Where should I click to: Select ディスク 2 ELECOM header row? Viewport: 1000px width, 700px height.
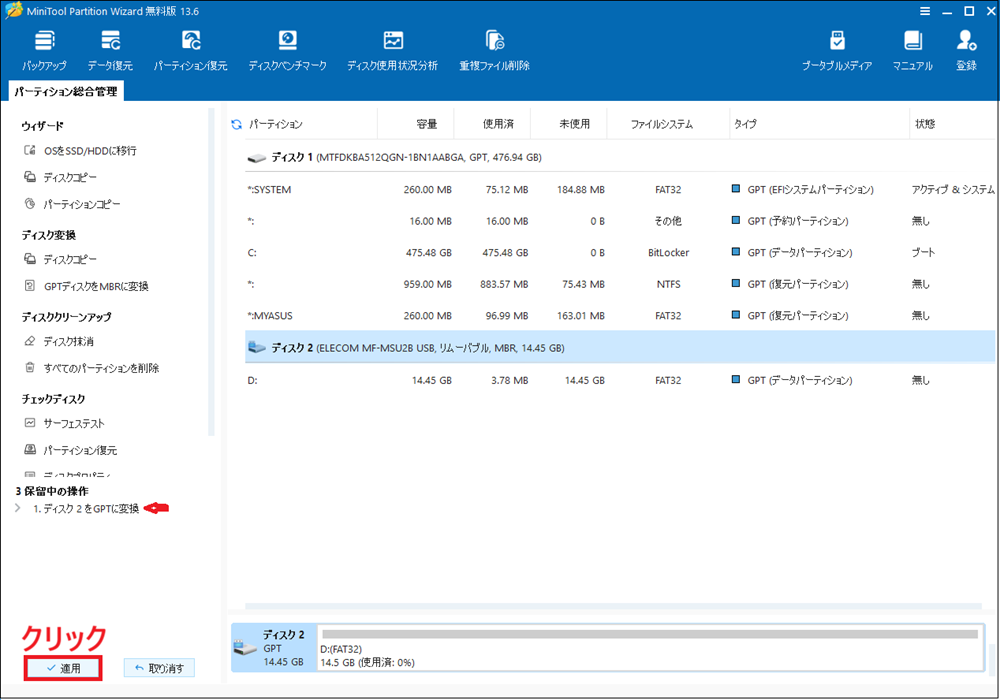click(x=620, y=347)
